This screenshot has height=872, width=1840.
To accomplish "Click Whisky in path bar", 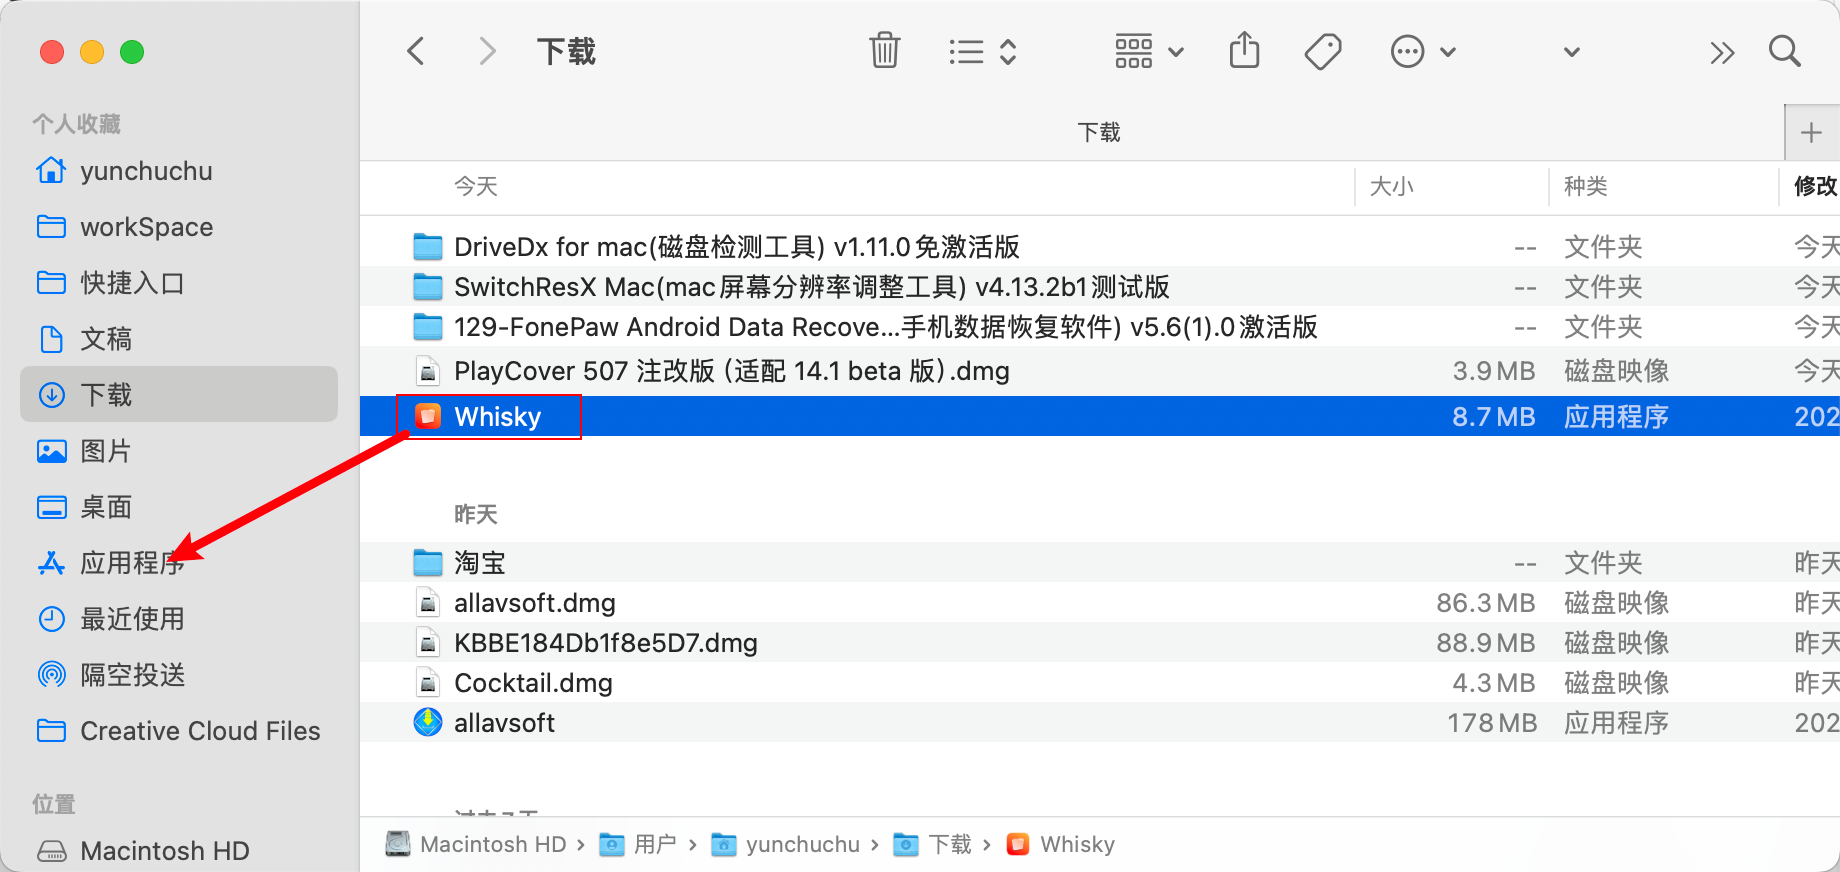I will click(1060, 844).
